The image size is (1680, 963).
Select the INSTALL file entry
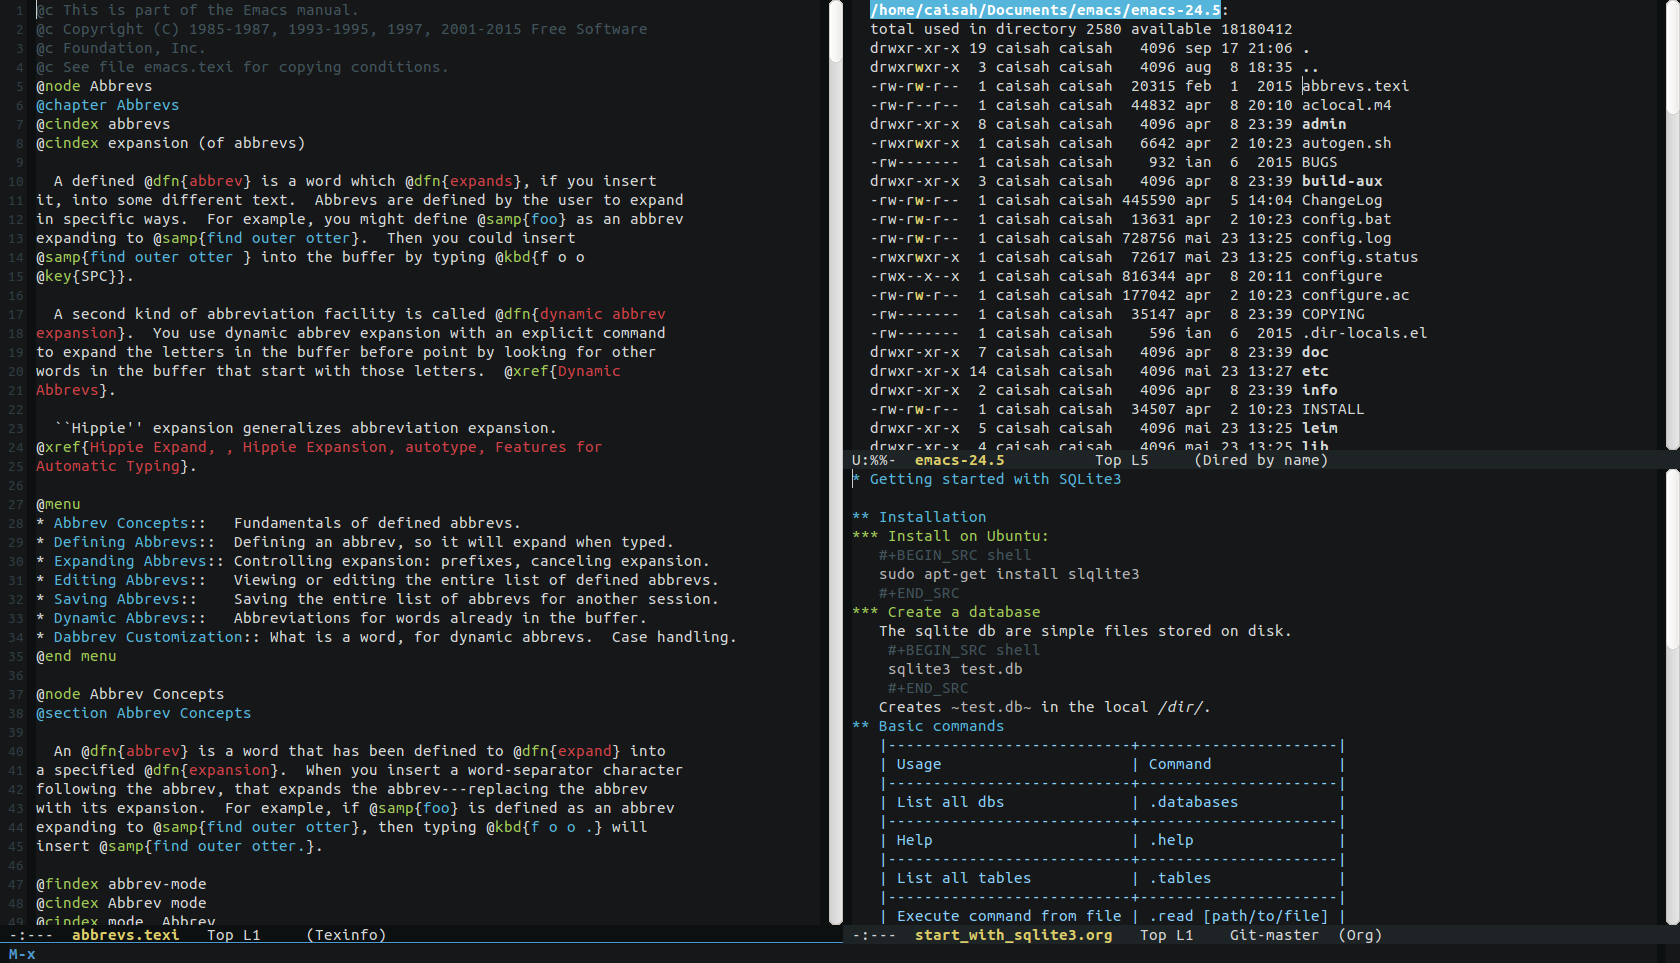1333,409
